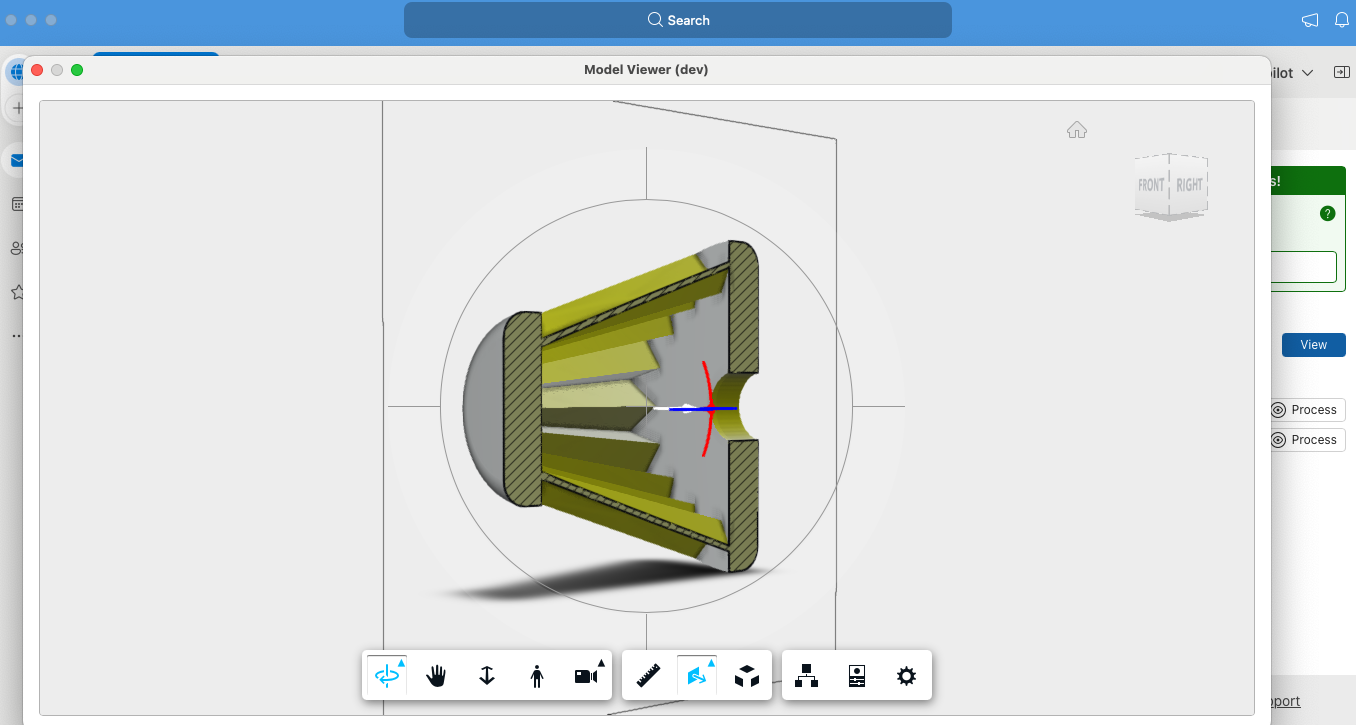Click the RIGHT face of view cube
The image size is (1356, 725).
[1189, 185]
